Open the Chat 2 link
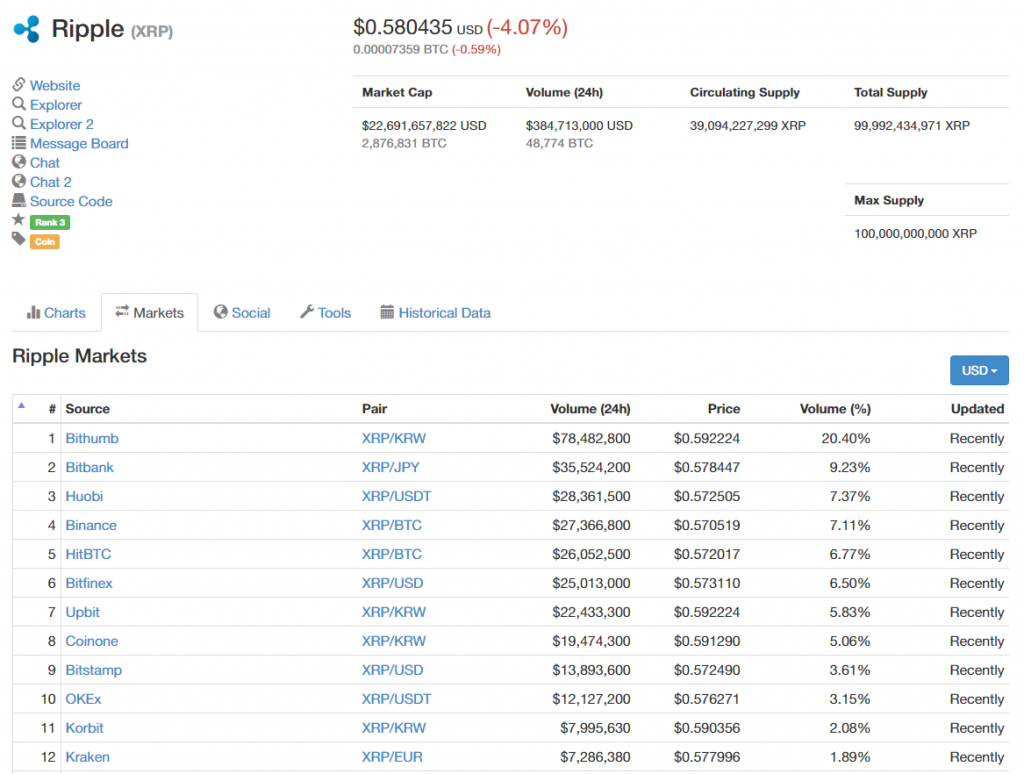 pyautogui.click(x=51, y=182)
